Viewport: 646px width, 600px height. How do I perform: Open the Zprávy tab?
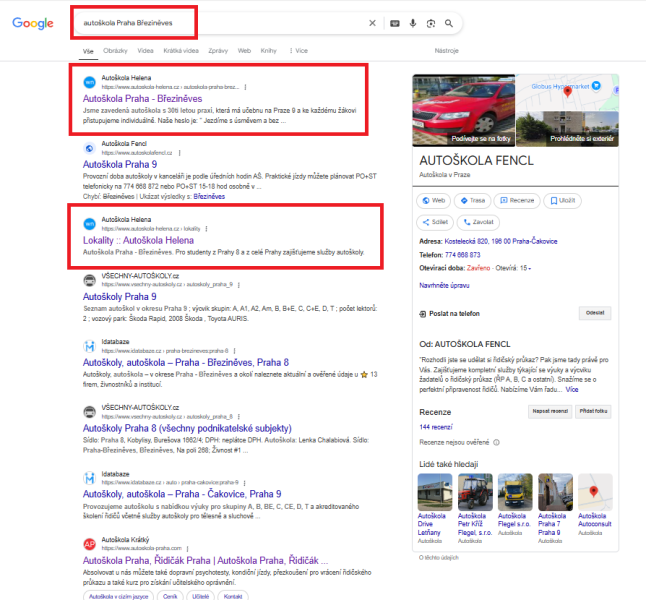pos(218,51)
